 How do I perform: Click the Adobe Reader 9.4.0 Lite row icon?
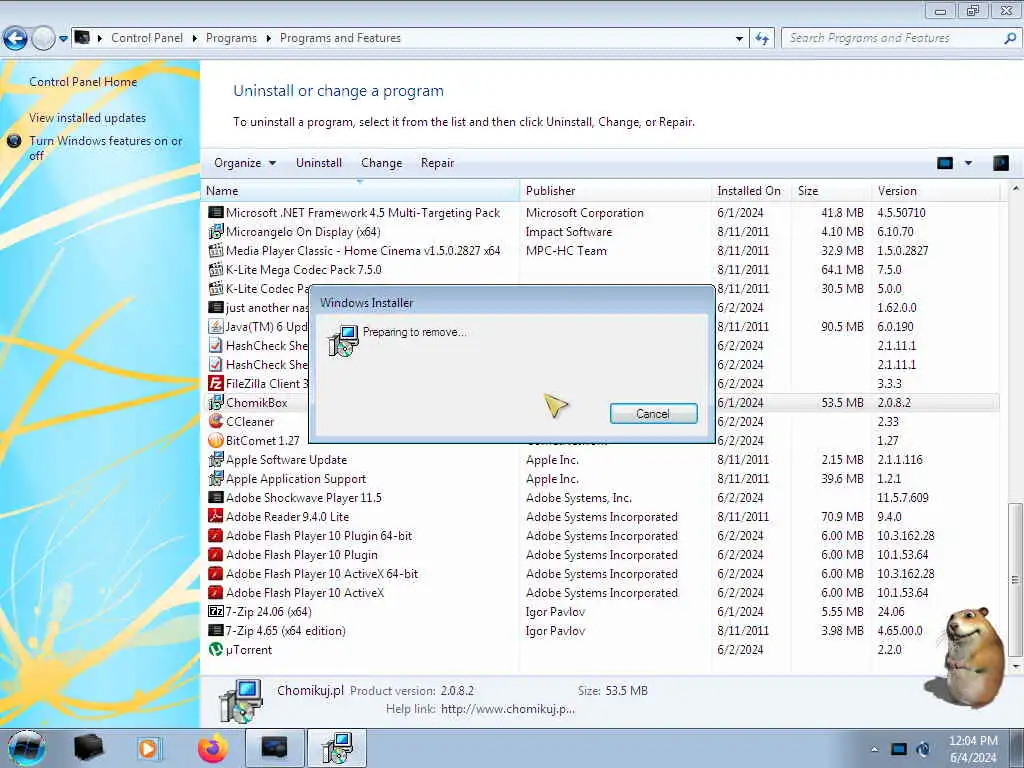[216, 516]
